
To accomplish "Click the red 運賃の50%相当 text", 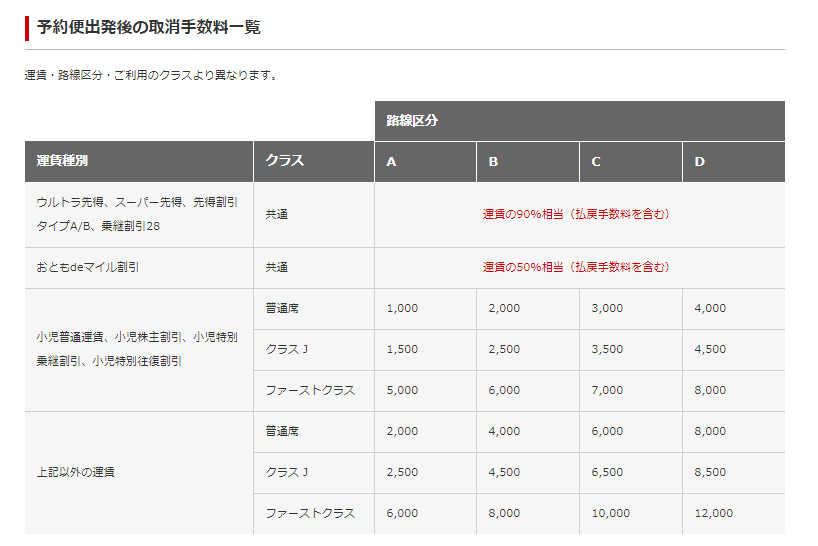I will (576, 268).
